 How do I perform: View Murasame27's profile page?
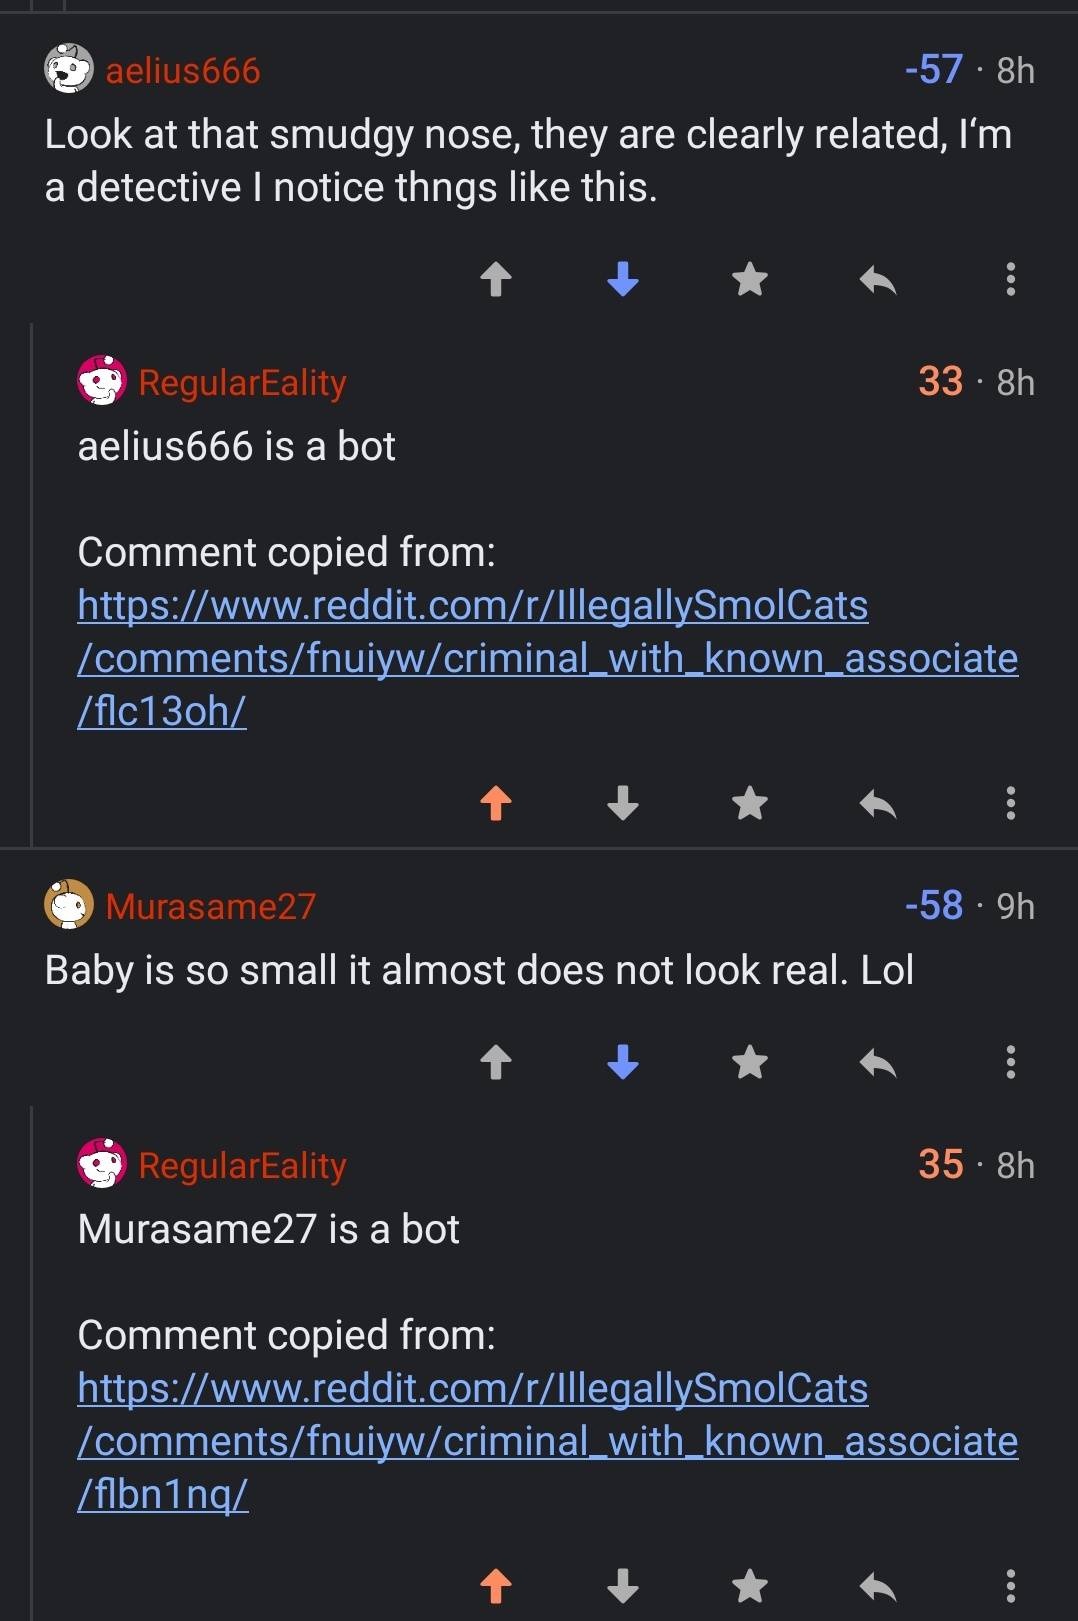click(210, 906)
